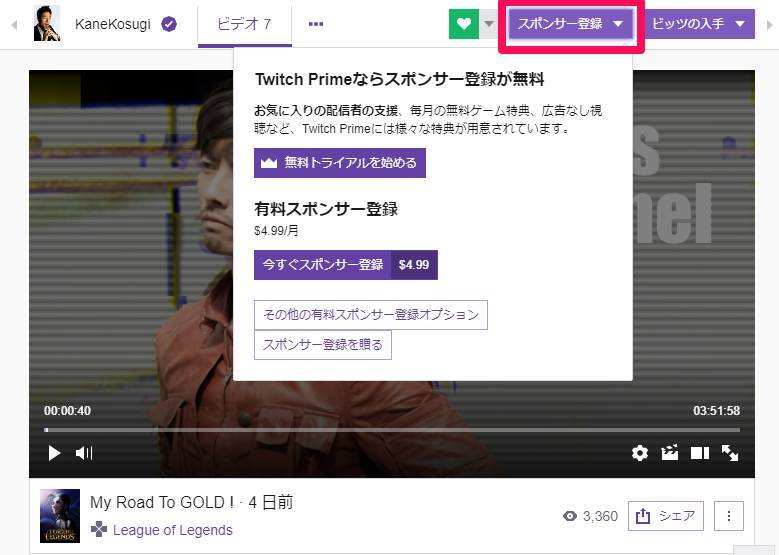This screenshot has width=779, height=555.
Task: Start the Twitch Prime 無料トライアルを始める button
Action: click(x=340, y=163)
